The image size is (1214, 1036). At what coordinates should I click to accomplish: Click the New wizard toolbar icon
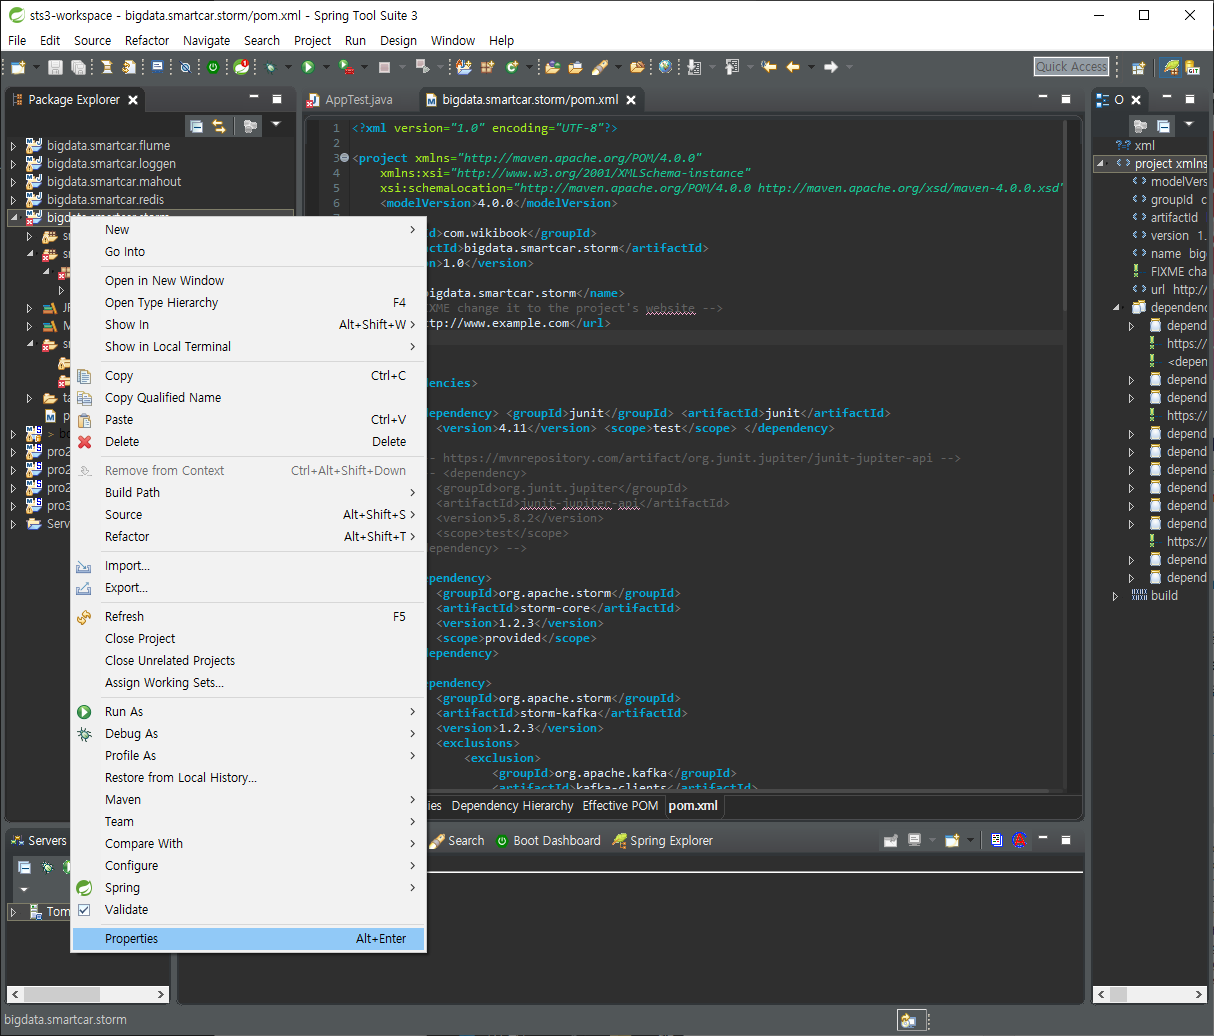18,67
